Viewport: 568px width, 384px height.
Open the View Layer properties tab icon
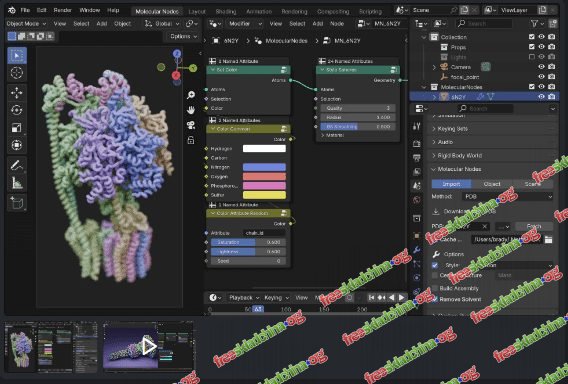point(417,171)
